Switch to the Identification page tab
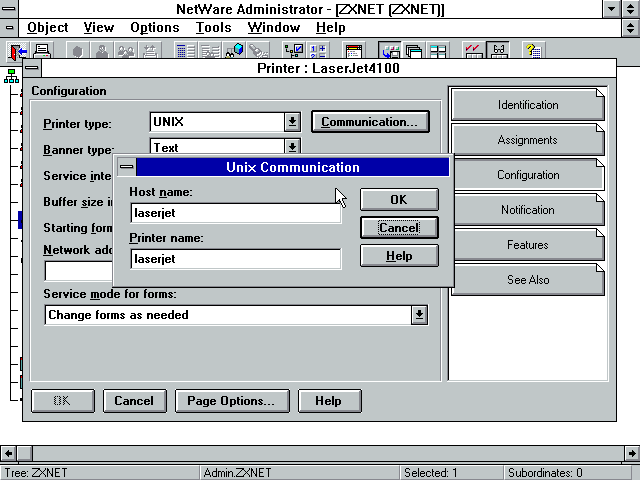 tap(527, 104)
